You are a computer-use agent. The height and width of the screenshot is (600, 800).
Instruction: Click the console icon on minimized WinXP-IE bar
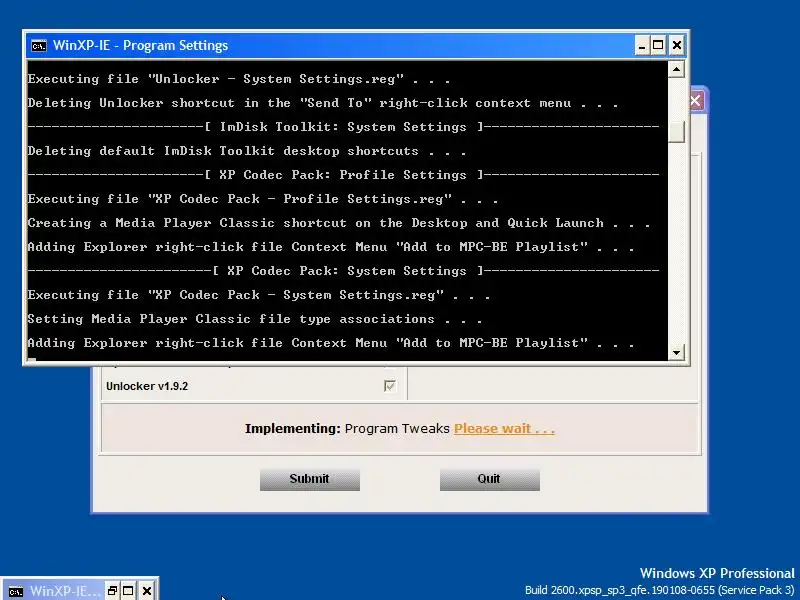point(15,591)
